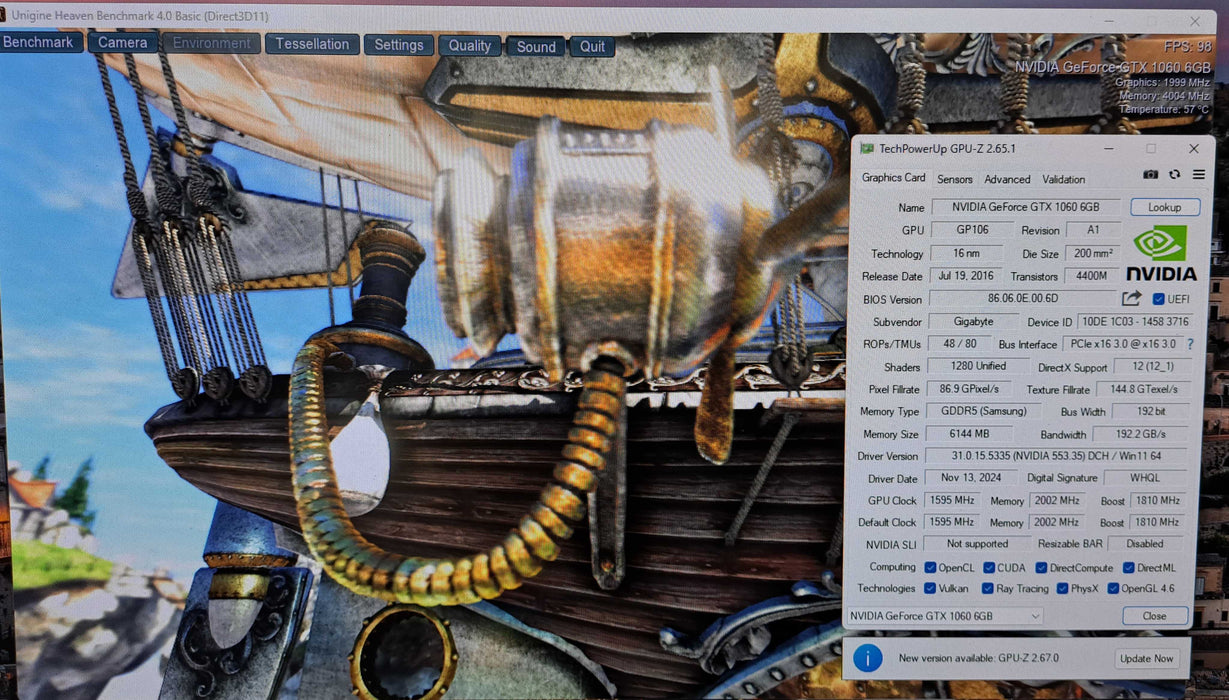Click the Bandwidth 192.2 GB/s field
The height and width of the screenshot is (700, 1229).
point(1140,434)
